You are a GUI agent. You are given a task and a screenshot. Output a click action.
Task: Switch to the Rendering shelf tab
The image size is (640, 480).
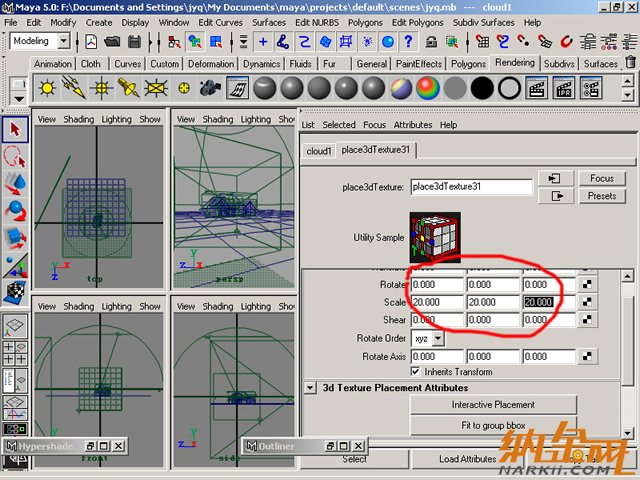point(515,62)
